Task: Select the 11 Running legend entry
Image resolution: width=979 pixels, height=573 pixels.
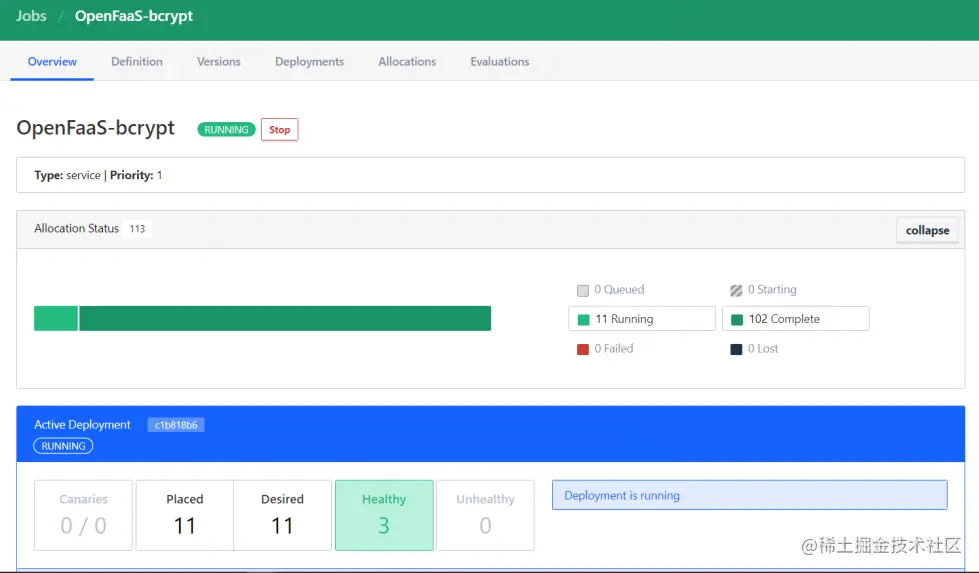Action: [x=642, y=318]
